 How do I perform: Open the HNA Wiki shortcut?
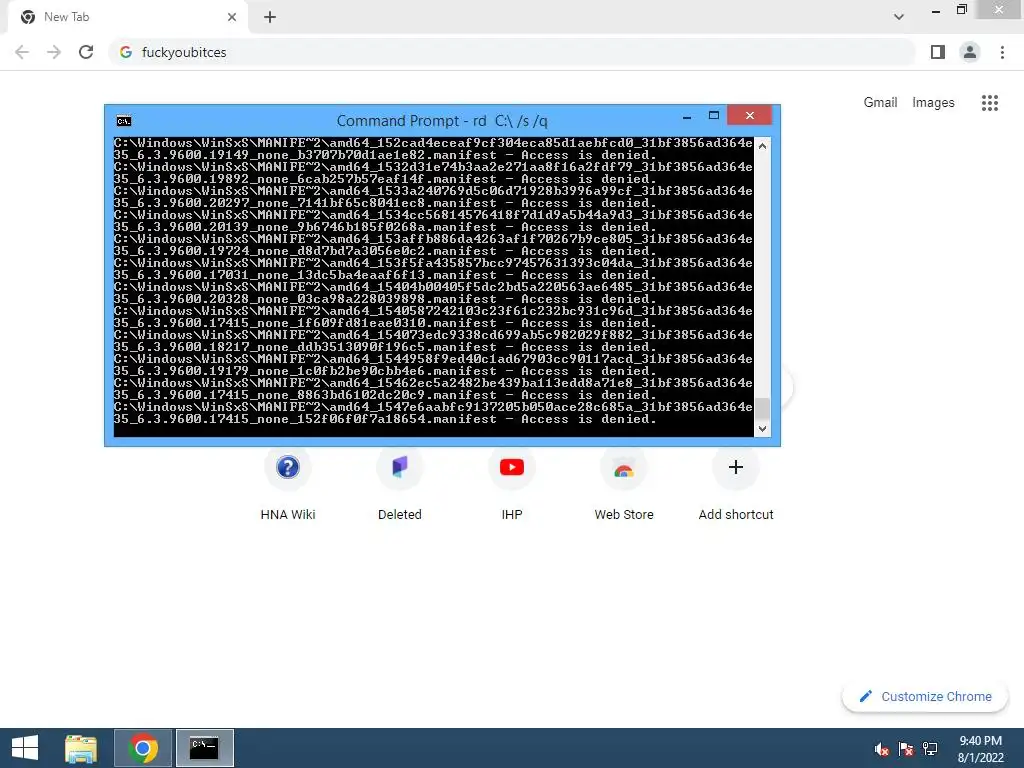[x=288, y=484]
